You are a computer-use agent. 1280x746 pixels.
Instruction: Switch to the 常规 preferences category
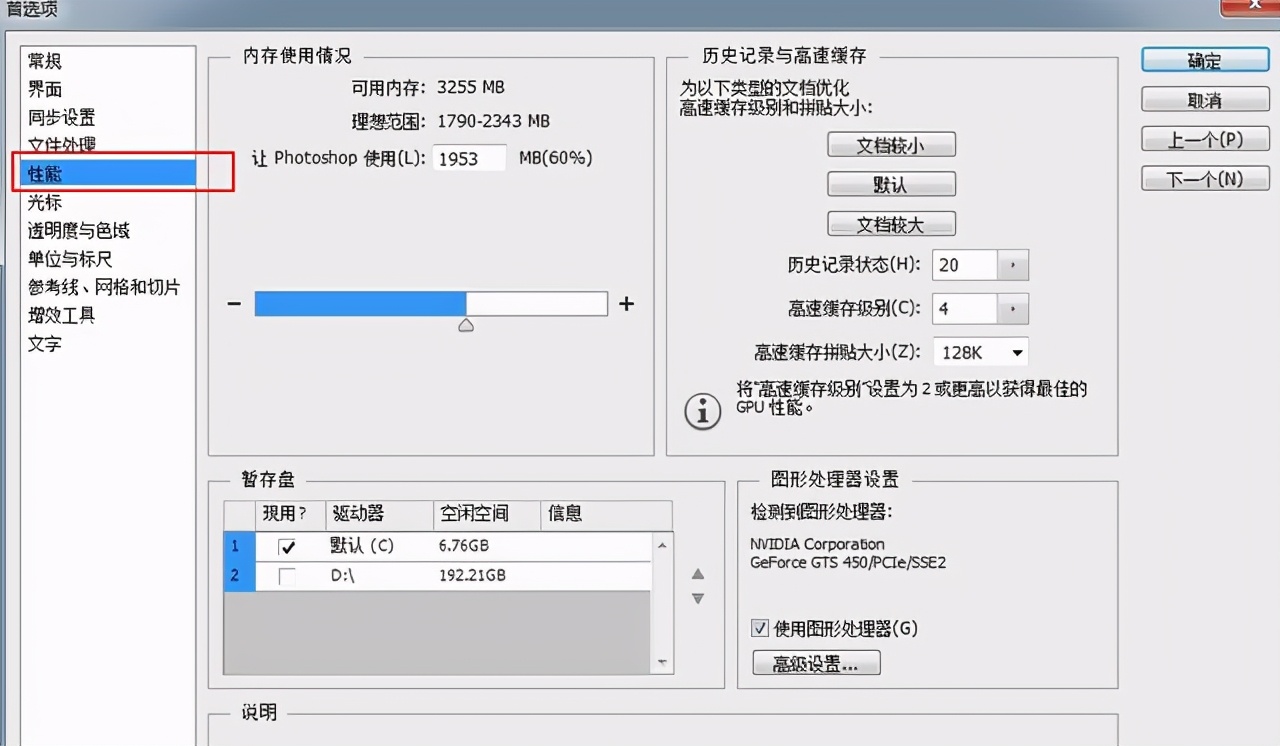46,60
